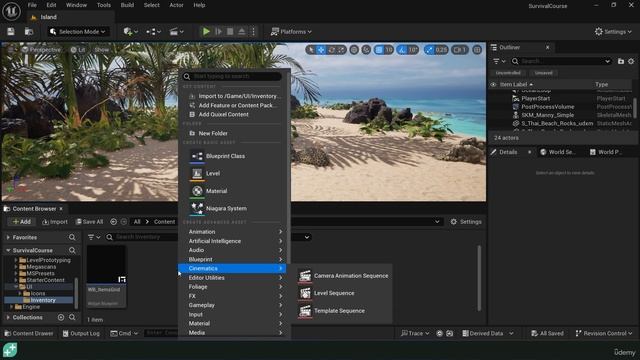Select the Translate gizmo tool
Viewport: 640px width, 360px height.
click(321, 50)
